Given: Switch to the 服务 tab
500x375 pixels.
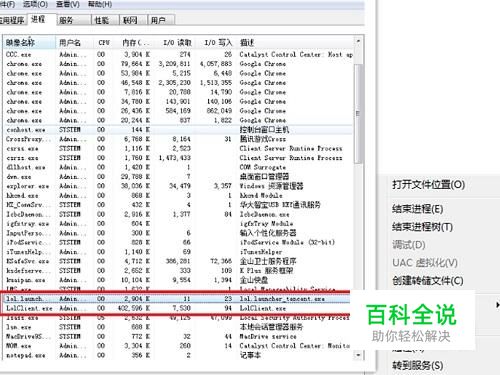Looking at the screenshot, I should pos(73,20).
